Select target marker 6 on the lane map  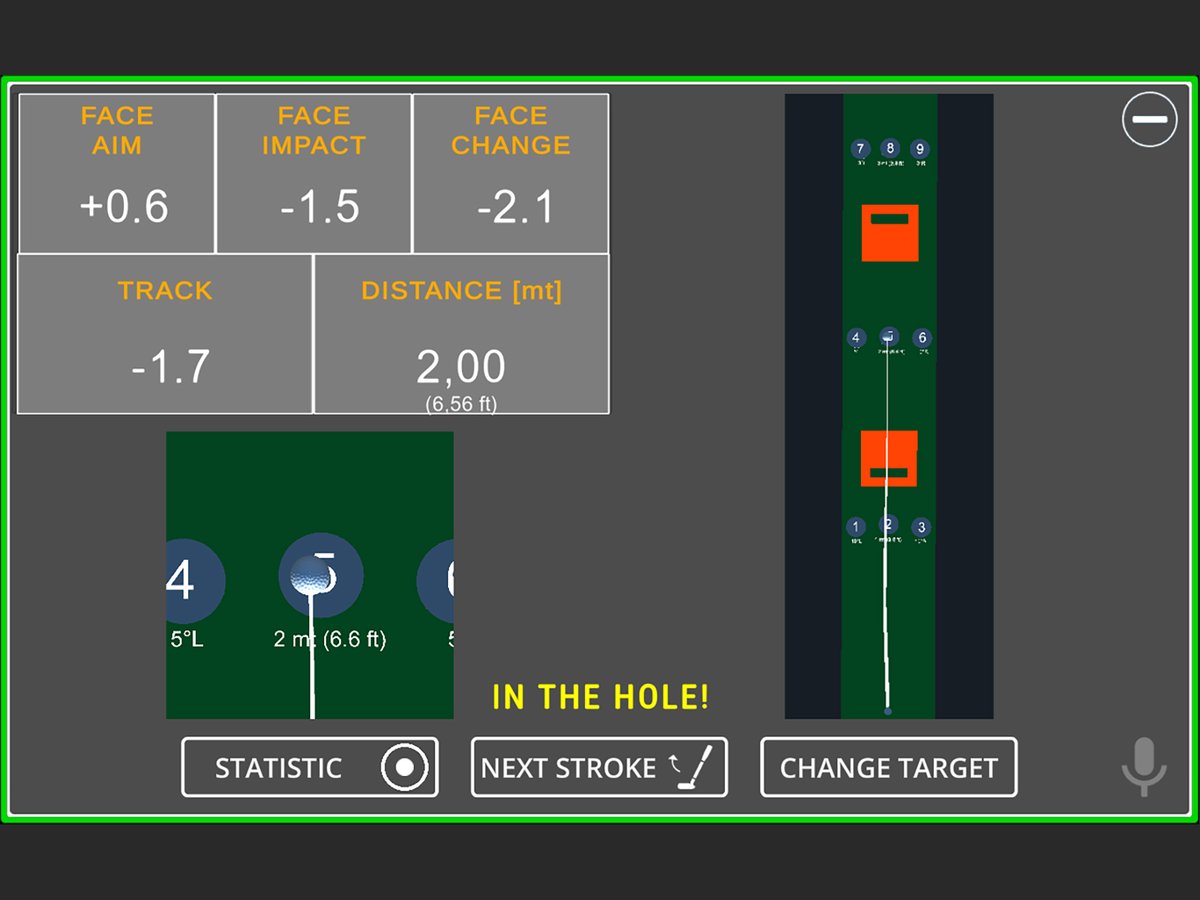922,338
